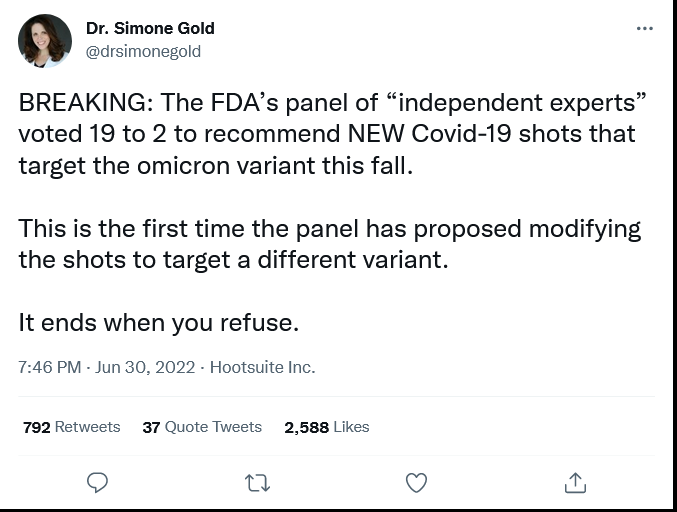Click the 792 retweet count number
The image size is (677, 512).
pyautogui.click(x=37, y=427)
